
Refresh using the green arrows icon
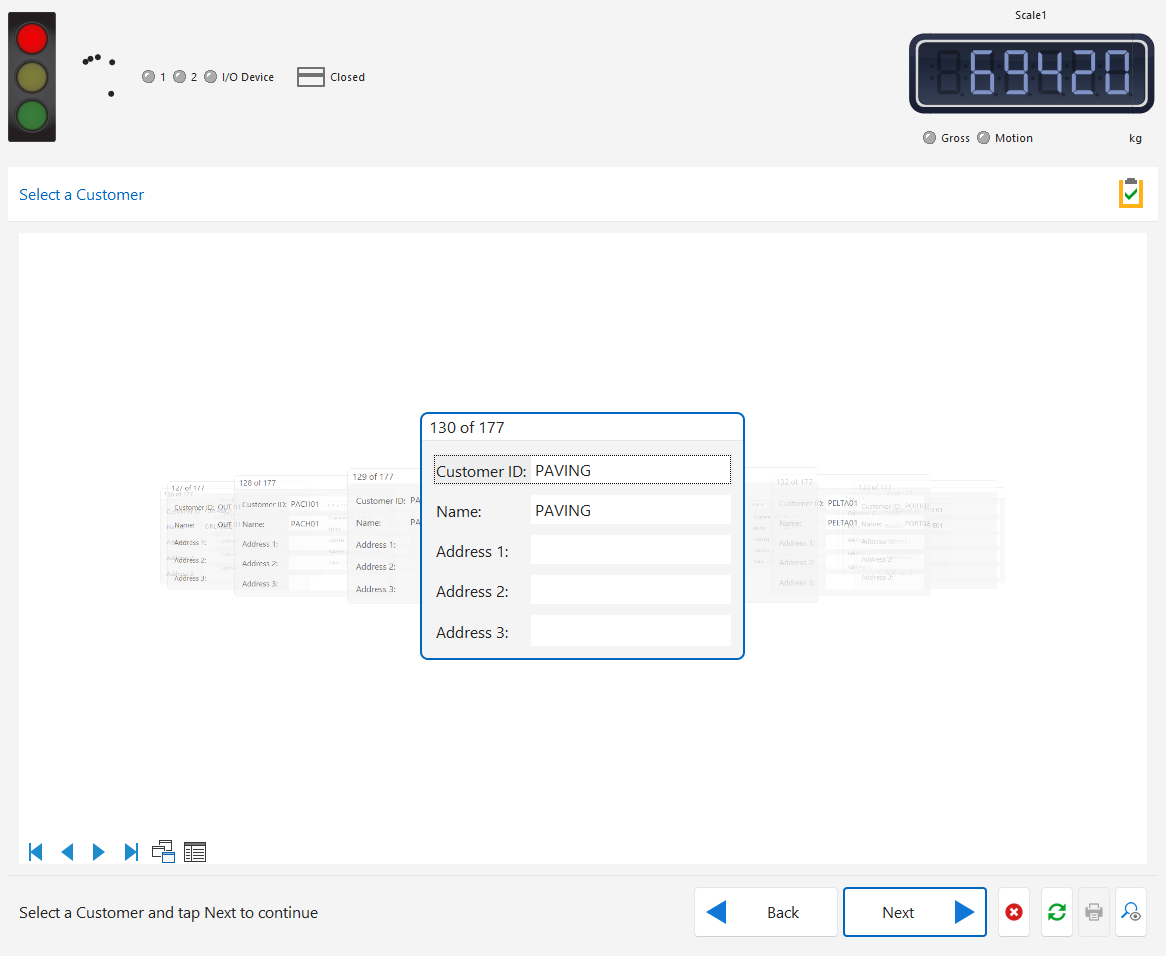[x=1056, y=912]
